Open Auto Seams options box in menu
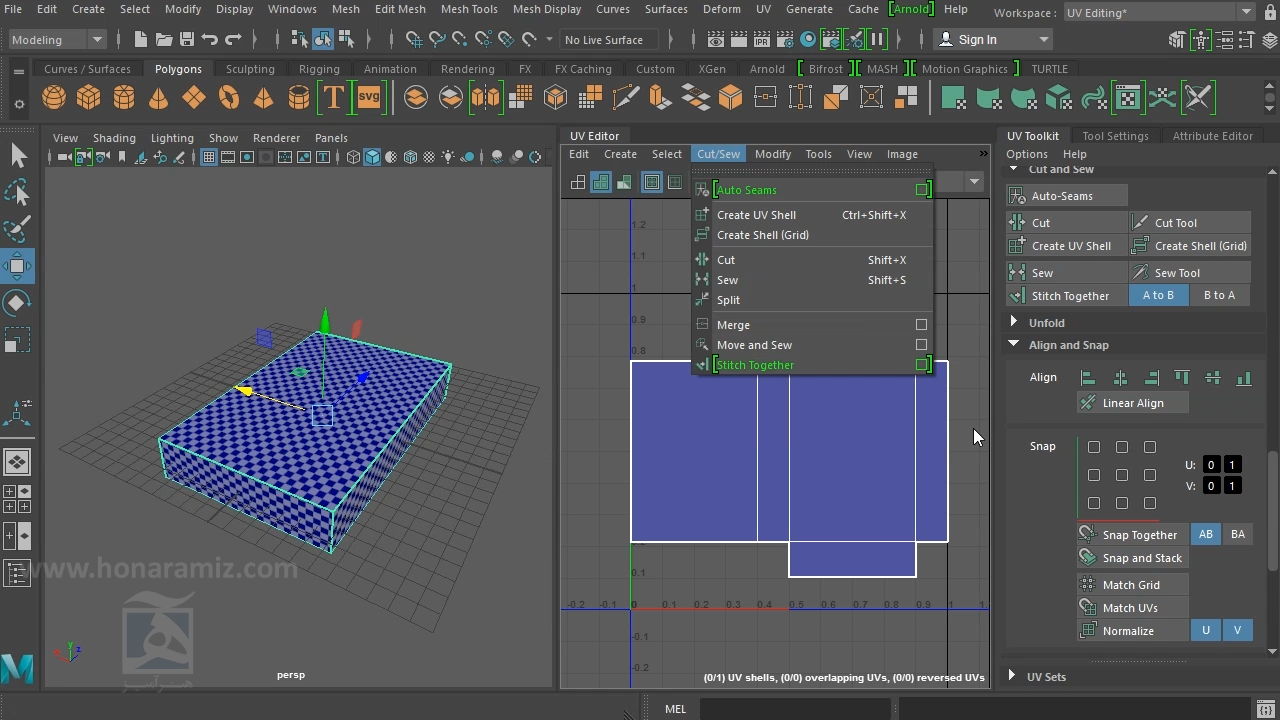This screenshot has height=720, width=1280. (x=921, y=190)
